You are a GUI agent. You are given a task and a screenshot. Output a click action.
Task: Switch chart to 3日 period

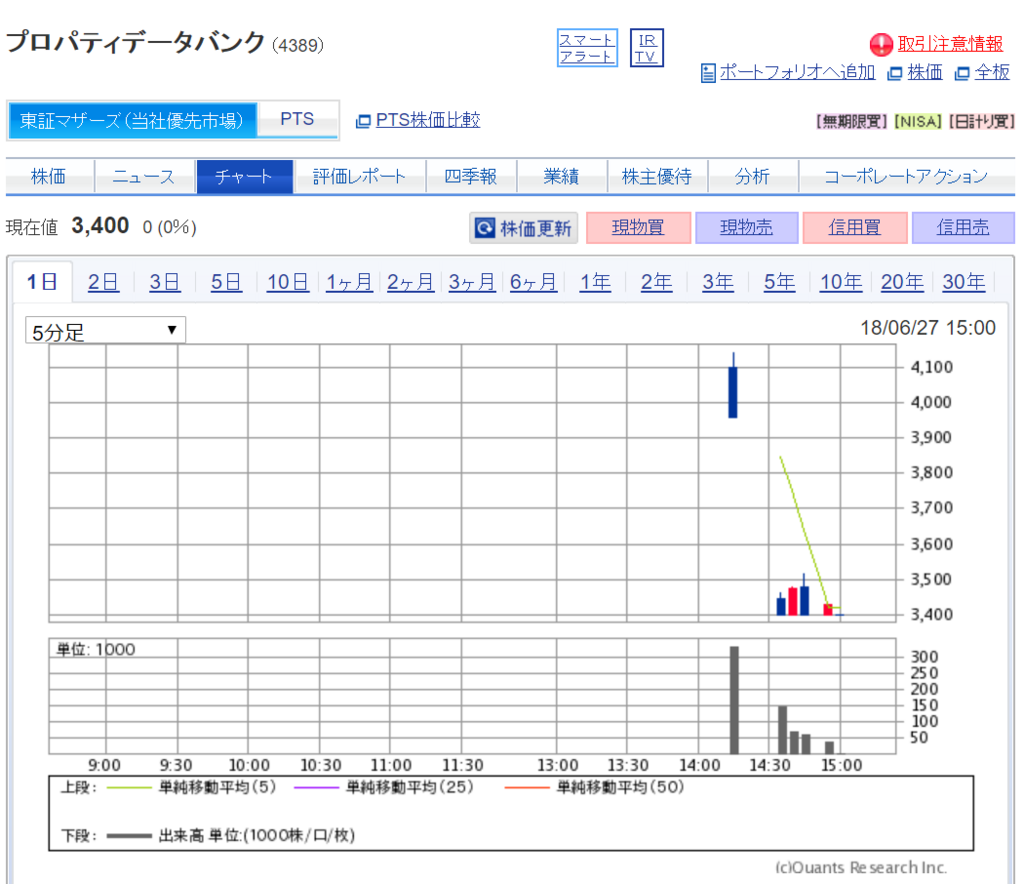(x=165, y=282)
